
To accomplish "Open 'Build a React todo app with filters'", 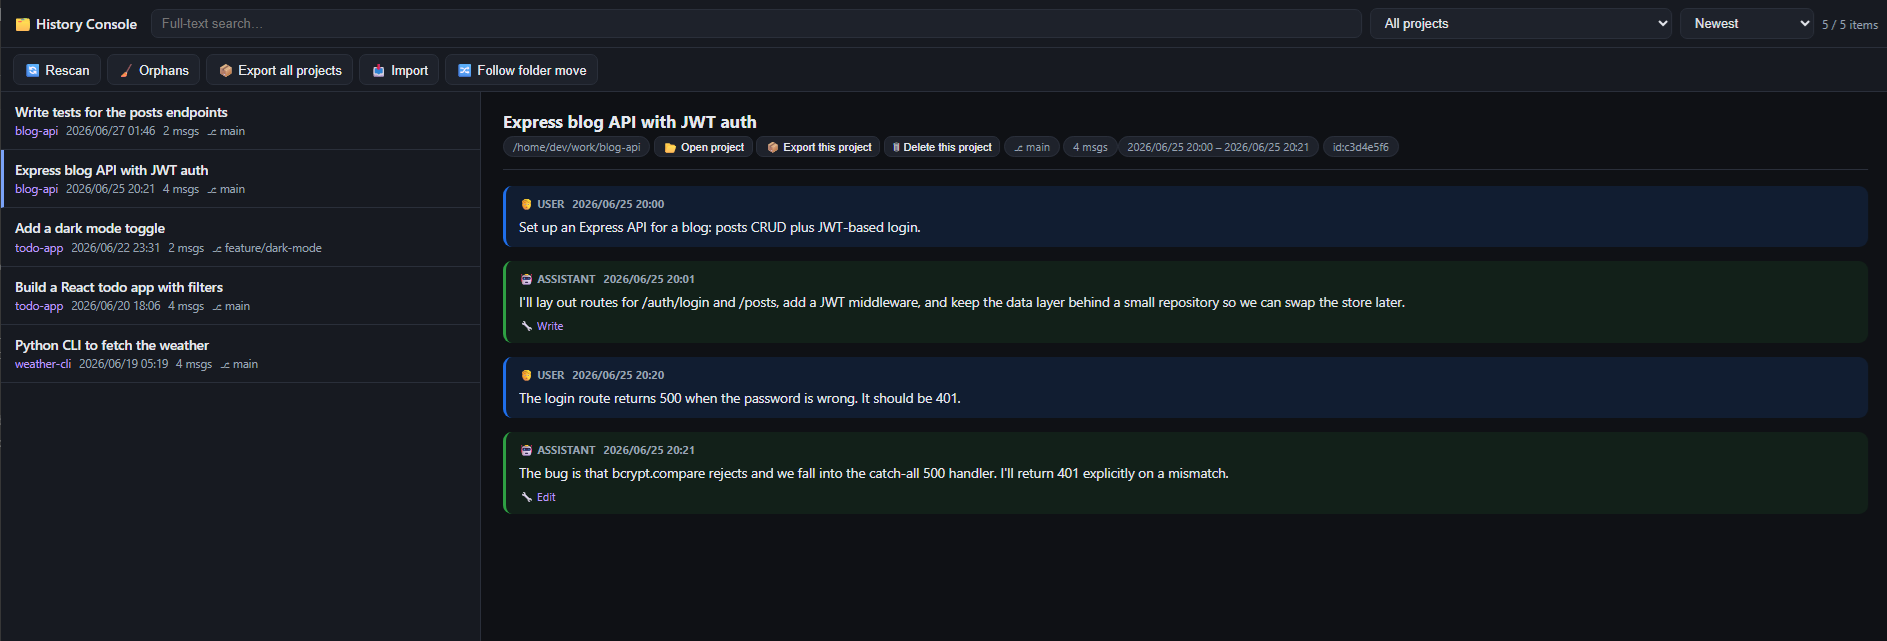I will 240,296.
